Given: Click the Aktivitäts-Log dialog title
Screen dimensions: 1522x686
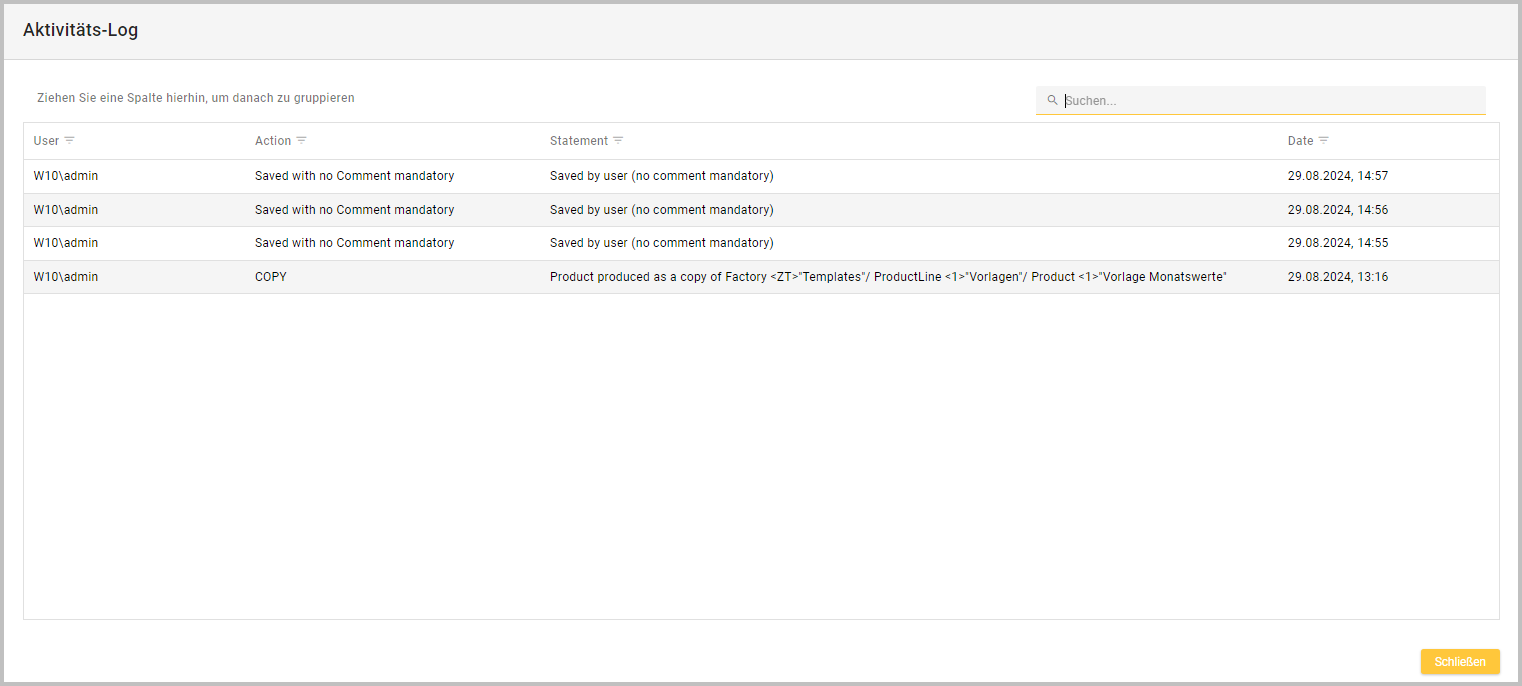Looking at the screenshot, I should pos(81,30).
